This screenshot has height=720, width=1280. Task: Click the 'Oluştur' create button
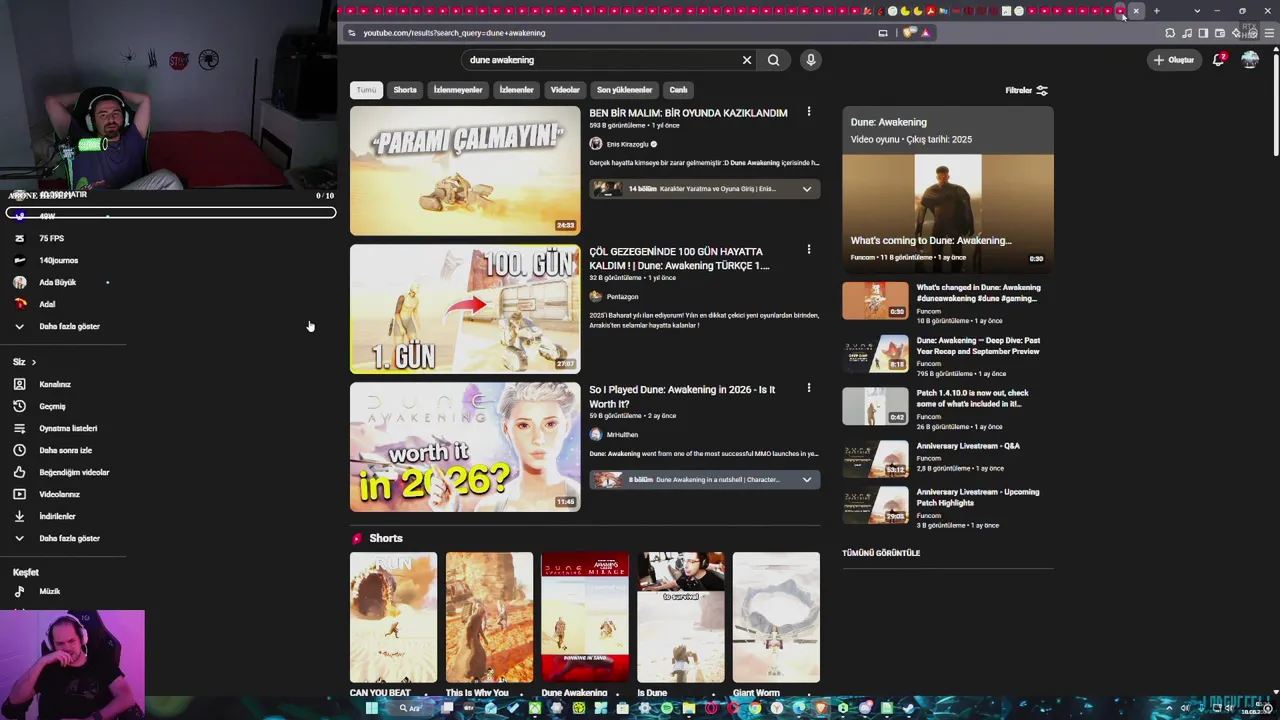pyautogui.click(x=1174, y=60)
